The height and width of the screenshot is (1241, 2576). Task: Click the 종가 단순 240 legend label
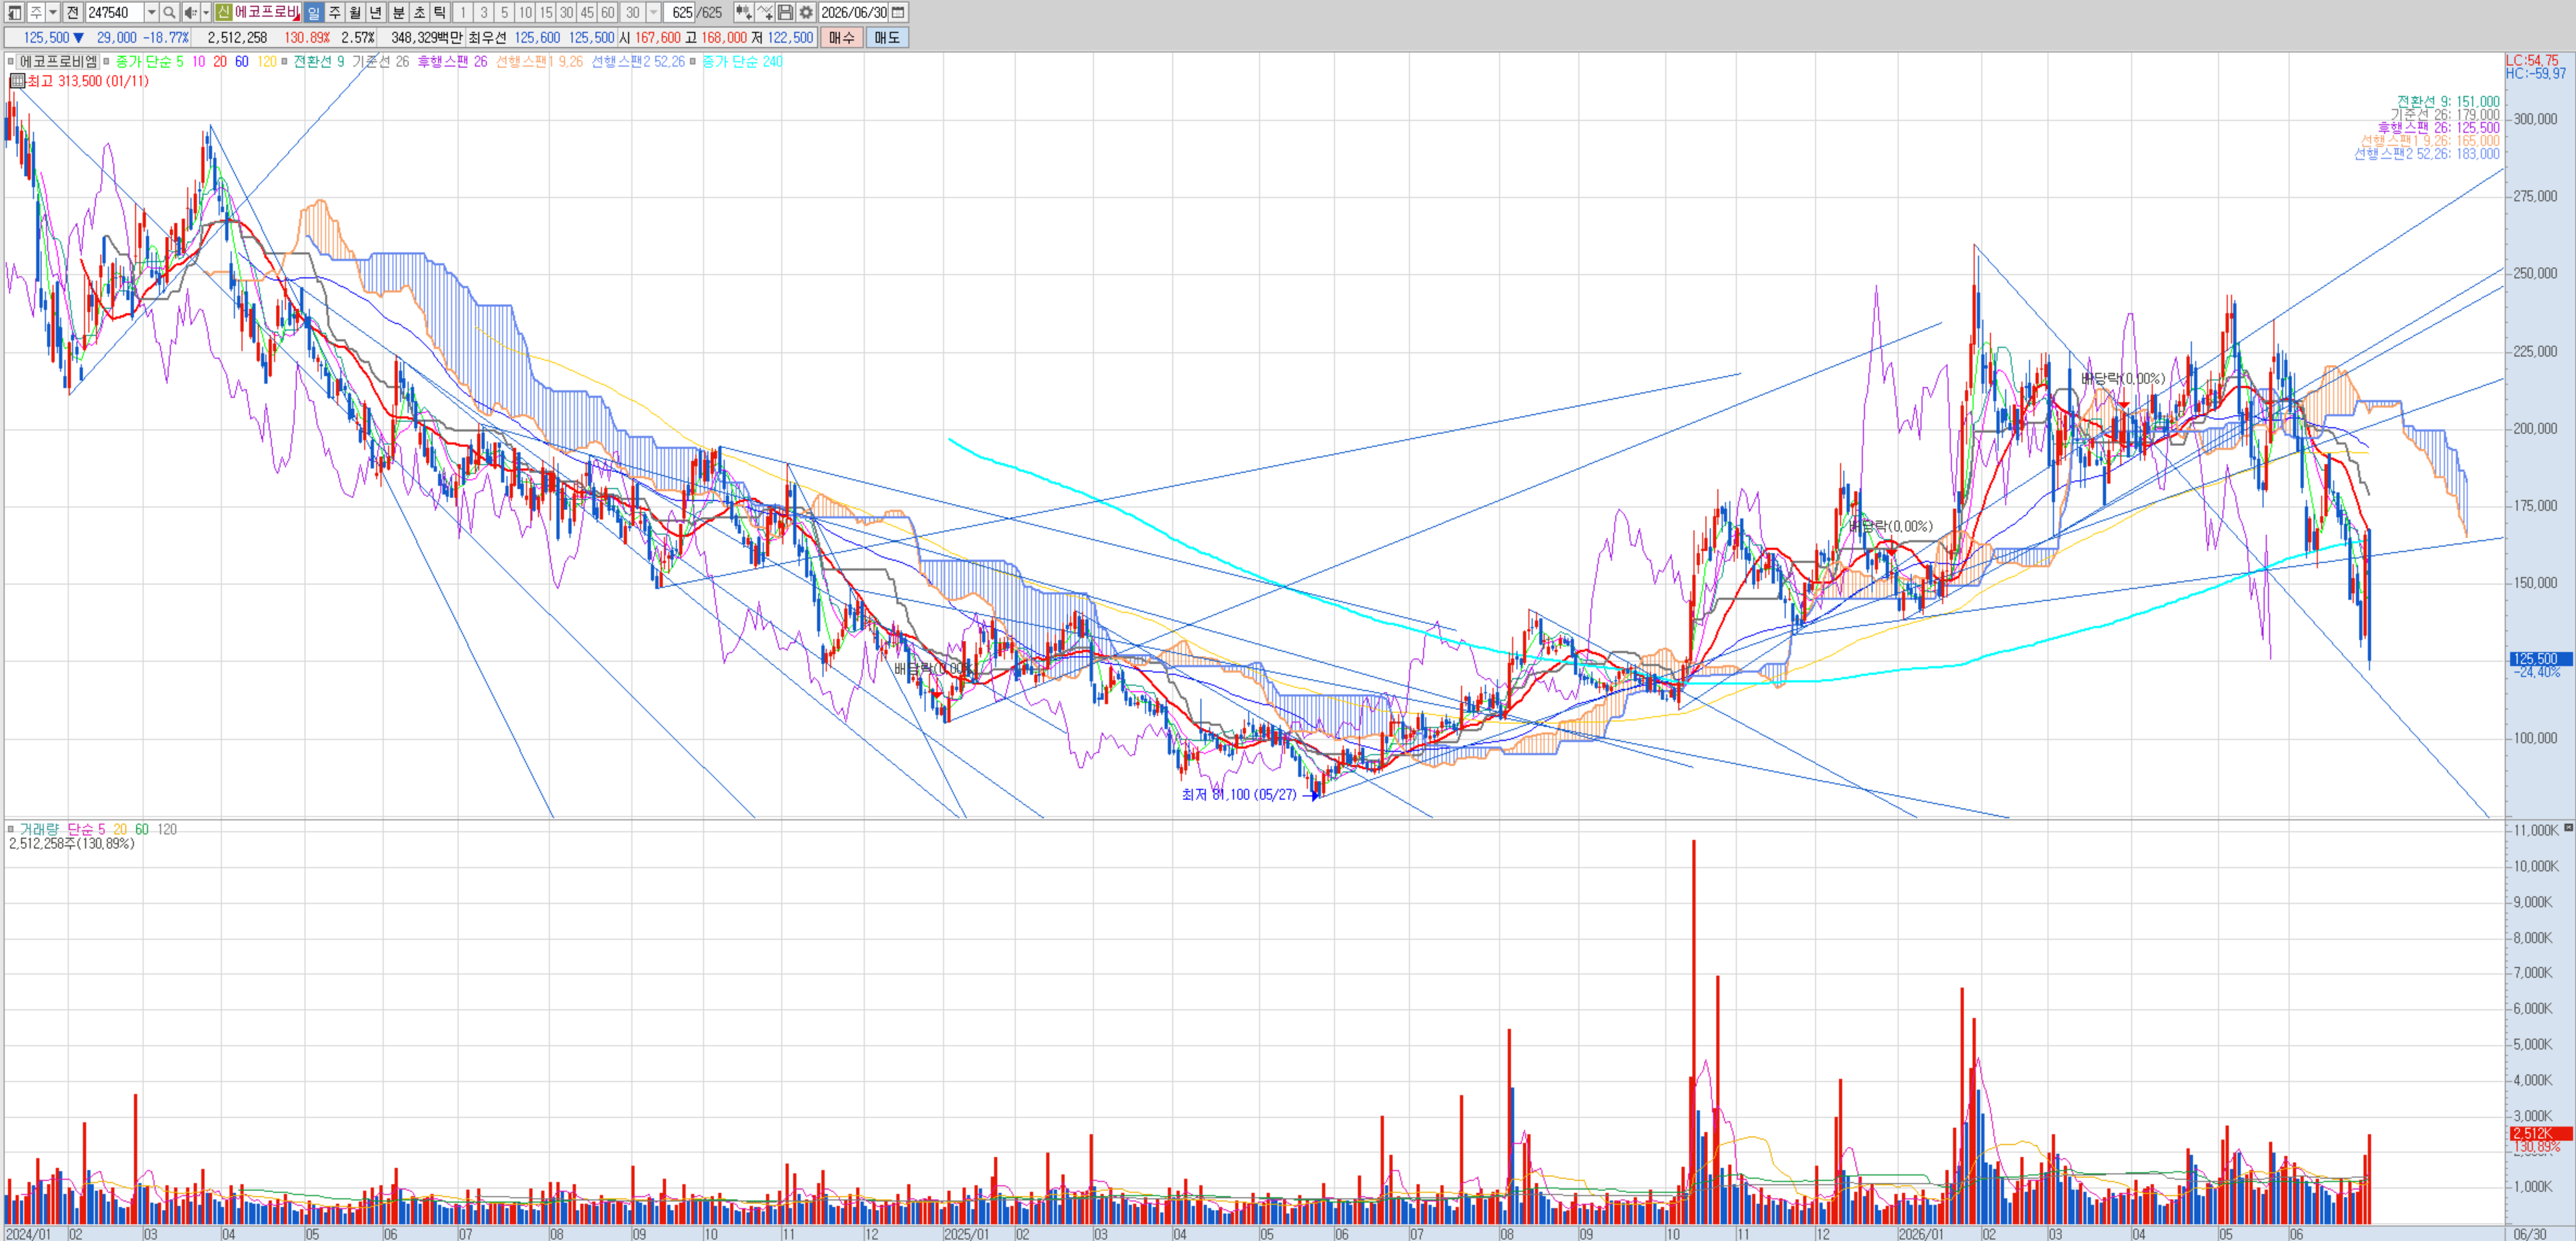tap(742, 62)
